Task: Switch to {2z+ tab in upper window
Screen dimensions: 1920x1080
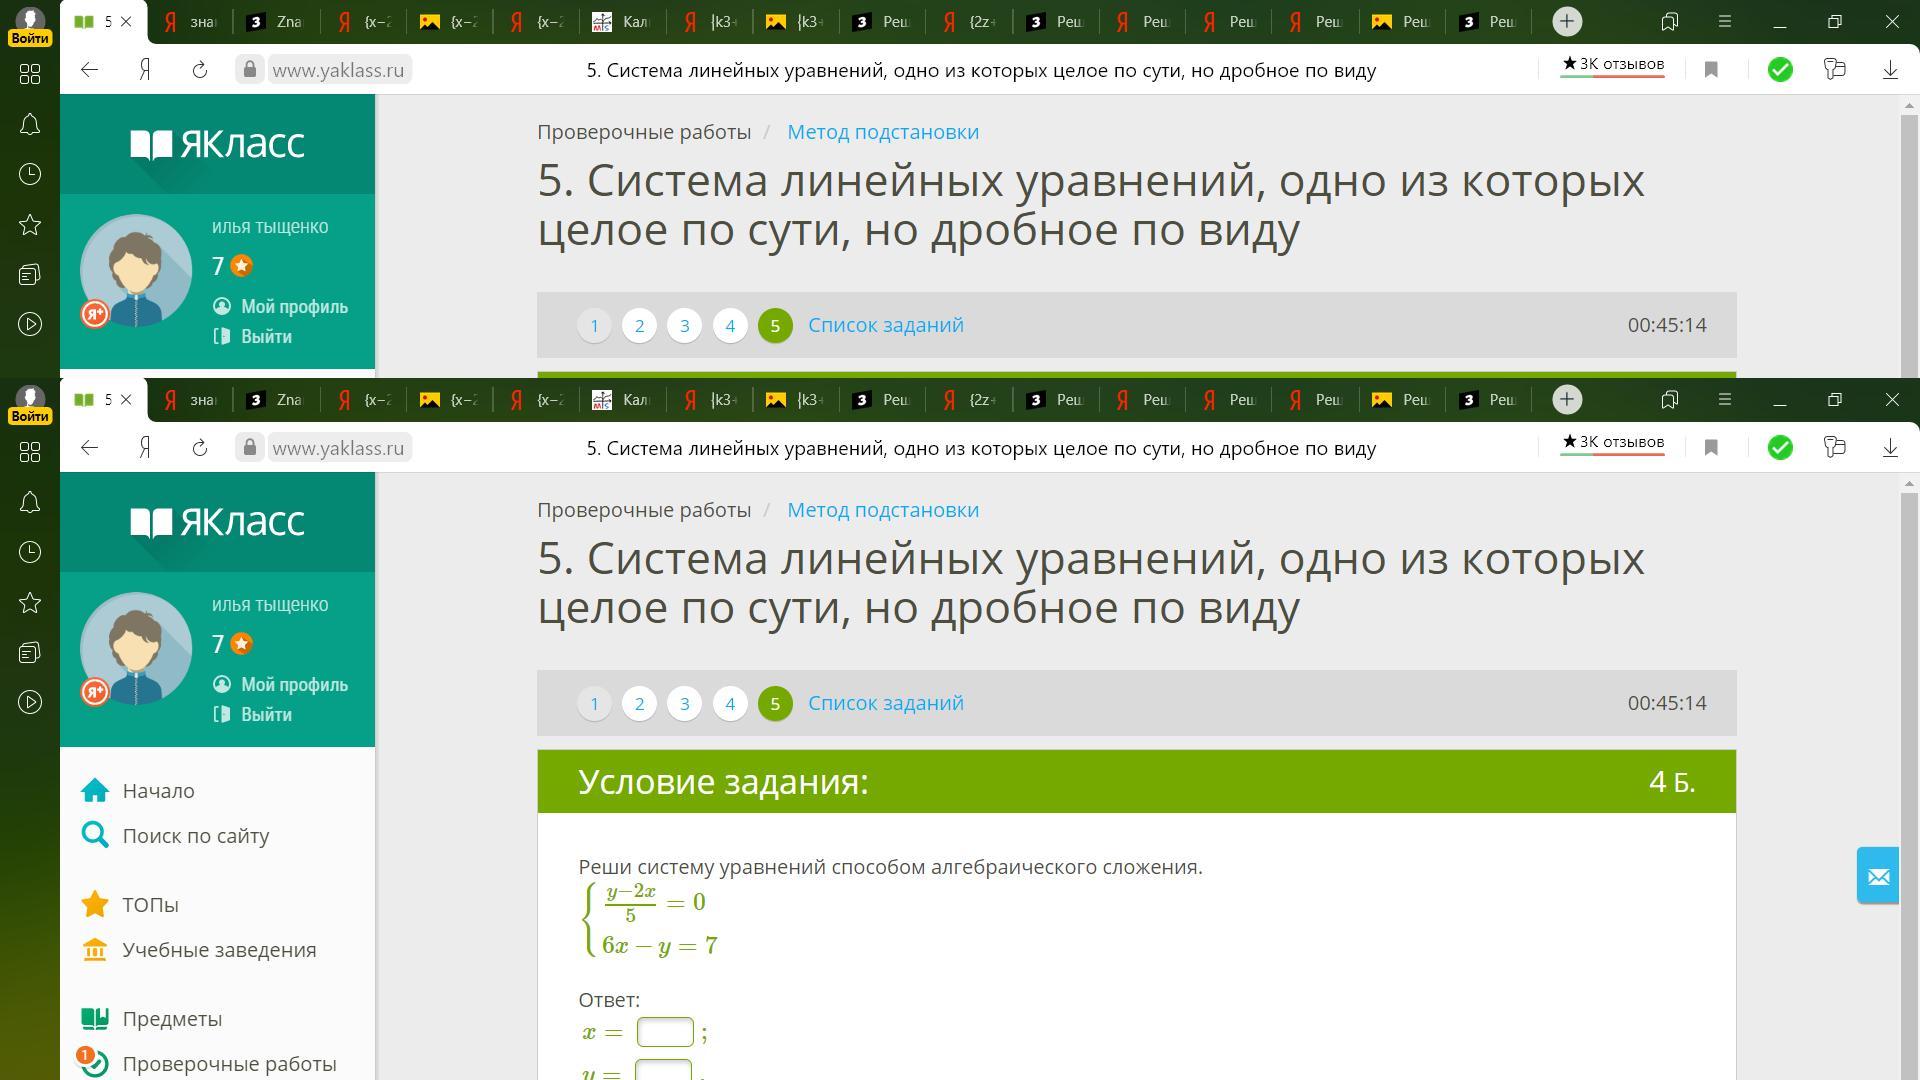Action: point(969,22)
